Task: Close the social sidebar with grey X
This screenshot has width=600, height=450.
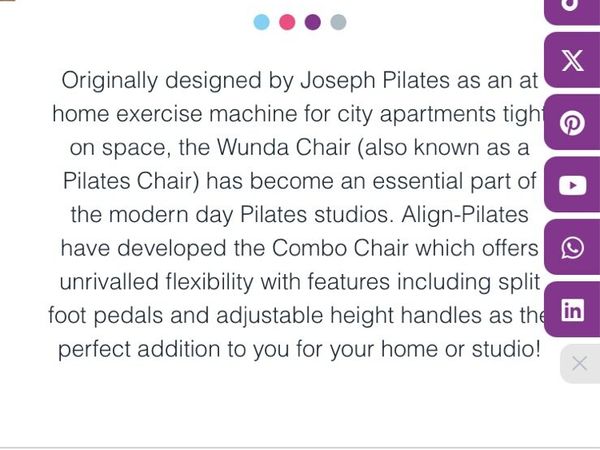Action: [x=580, y=364]
